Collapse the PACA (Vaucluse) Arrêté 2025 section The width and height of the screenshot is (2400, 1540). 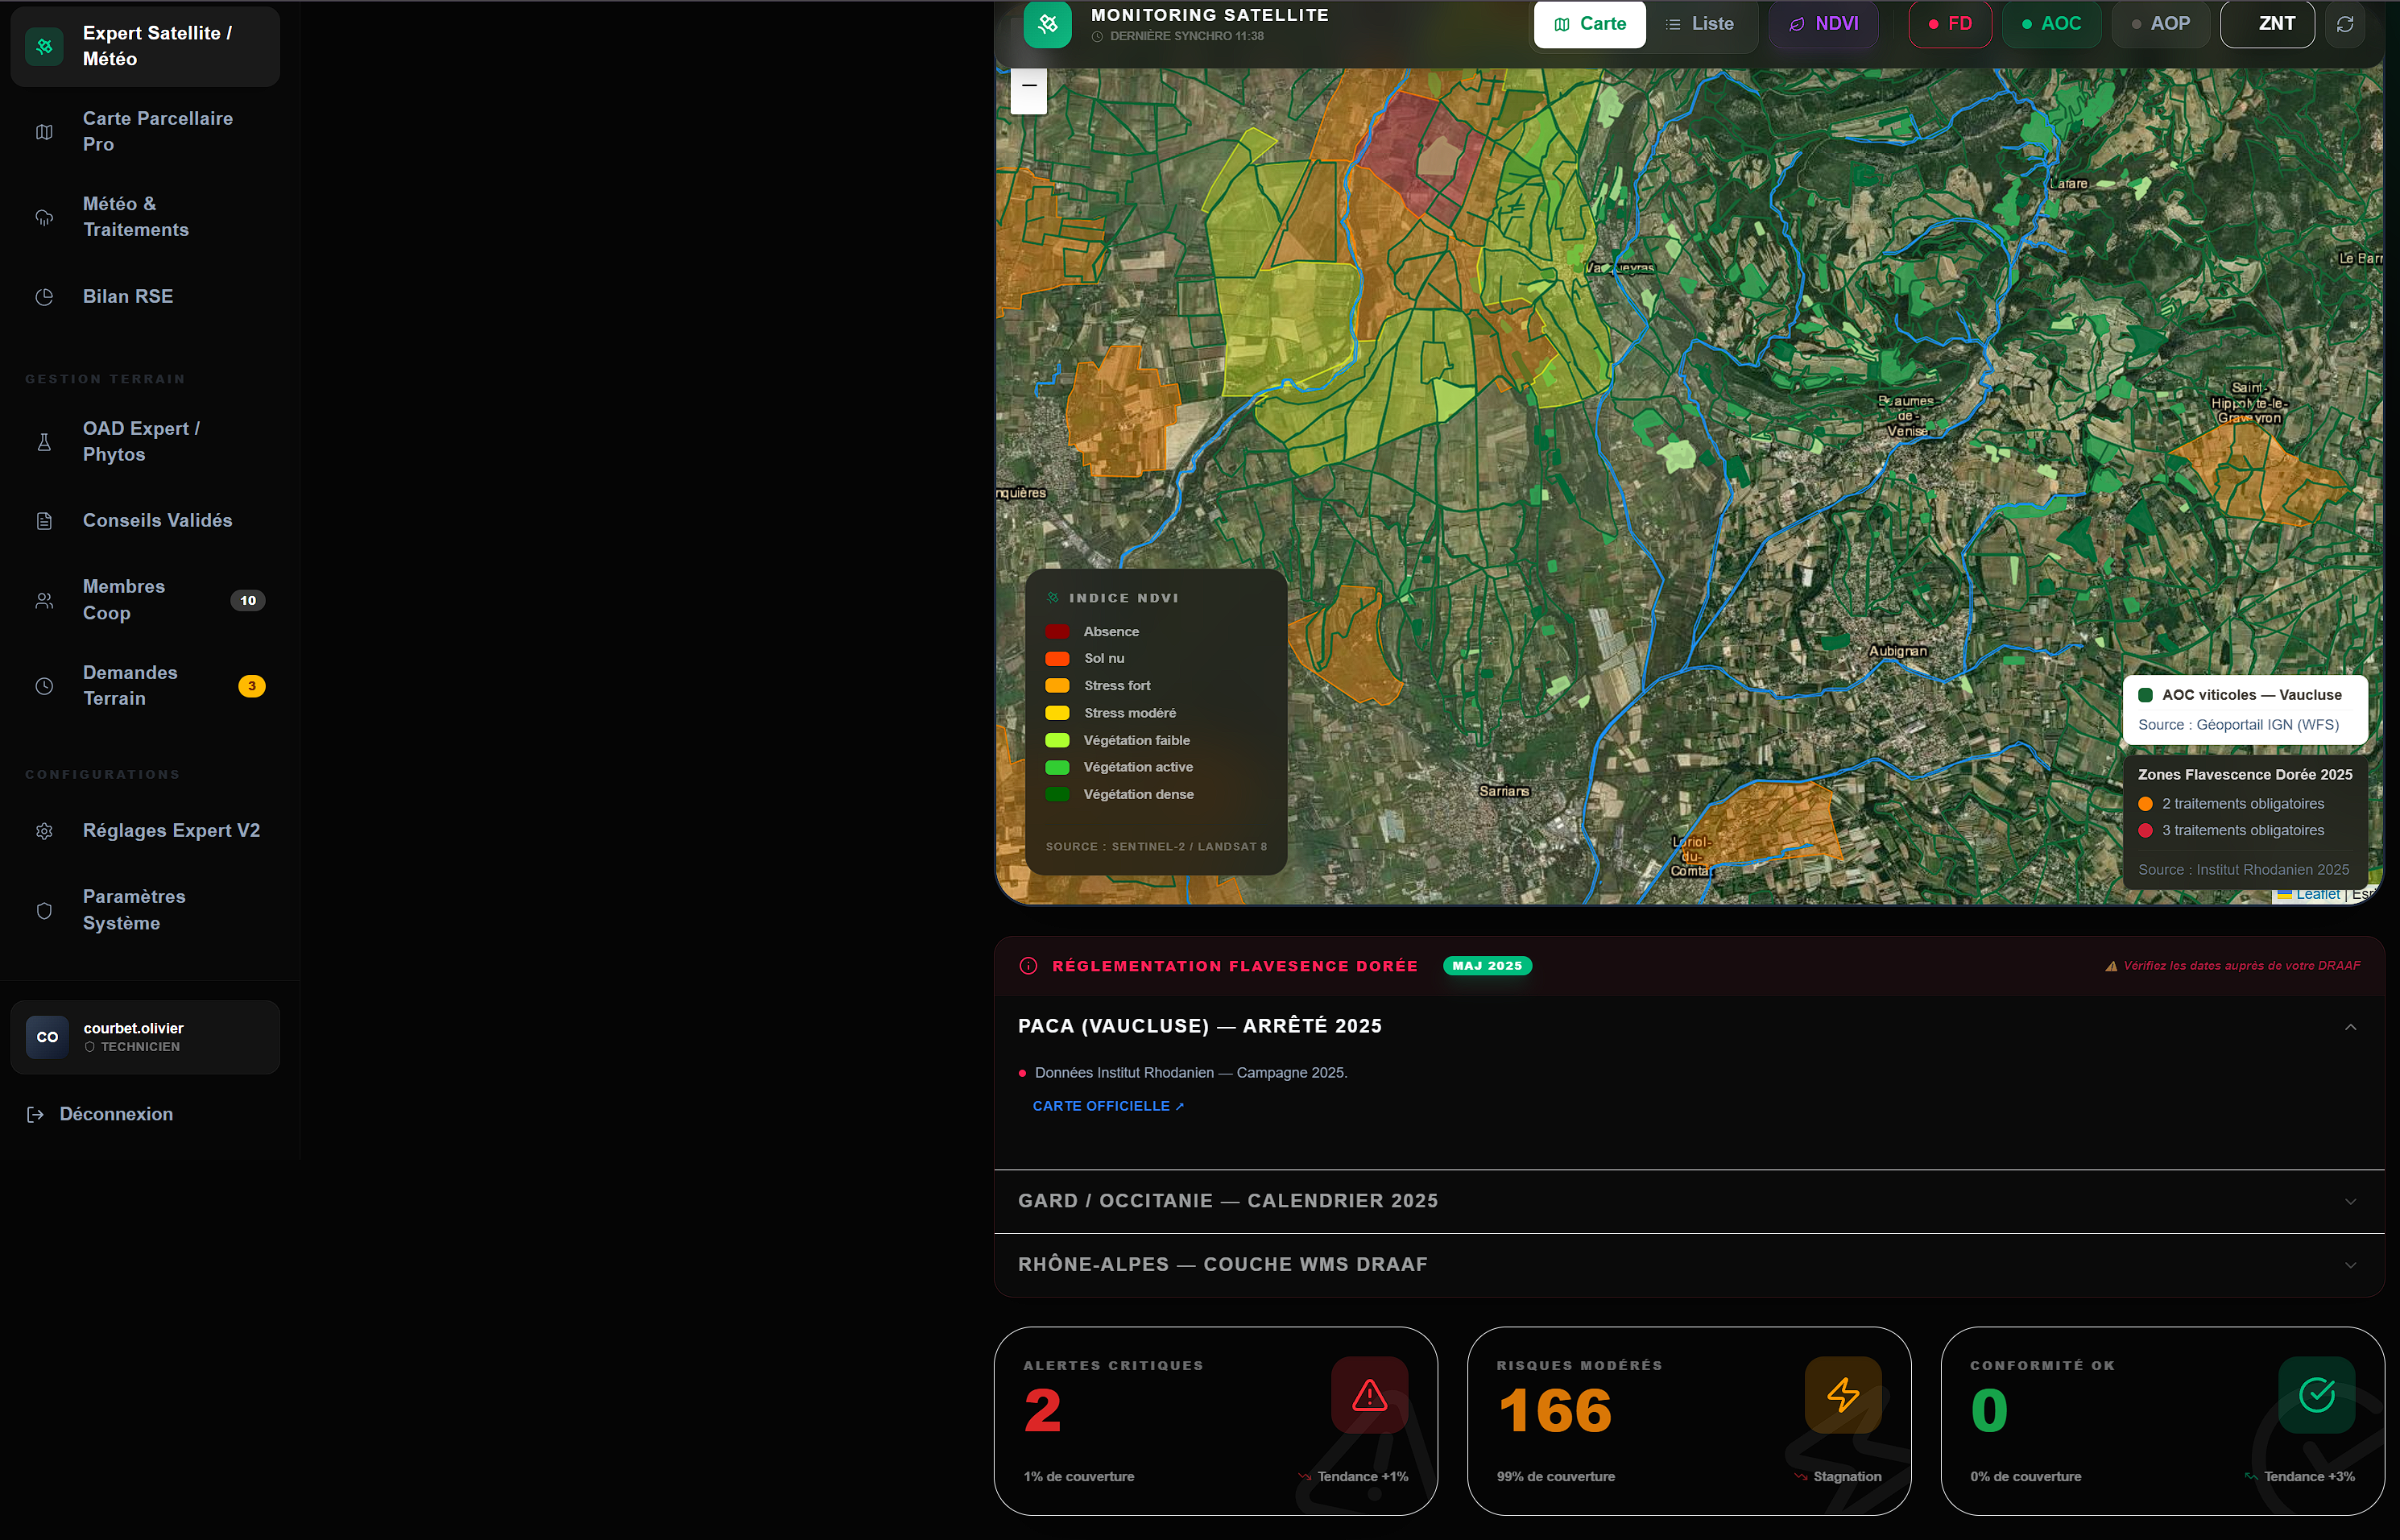click(1690, 1027)
